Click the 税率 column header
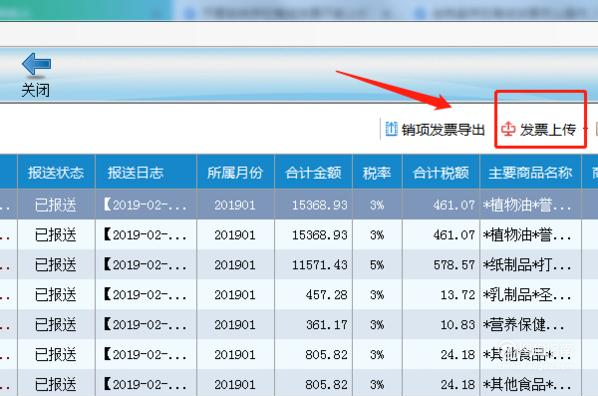Viewport: 598px width, 396px height. 377,172
